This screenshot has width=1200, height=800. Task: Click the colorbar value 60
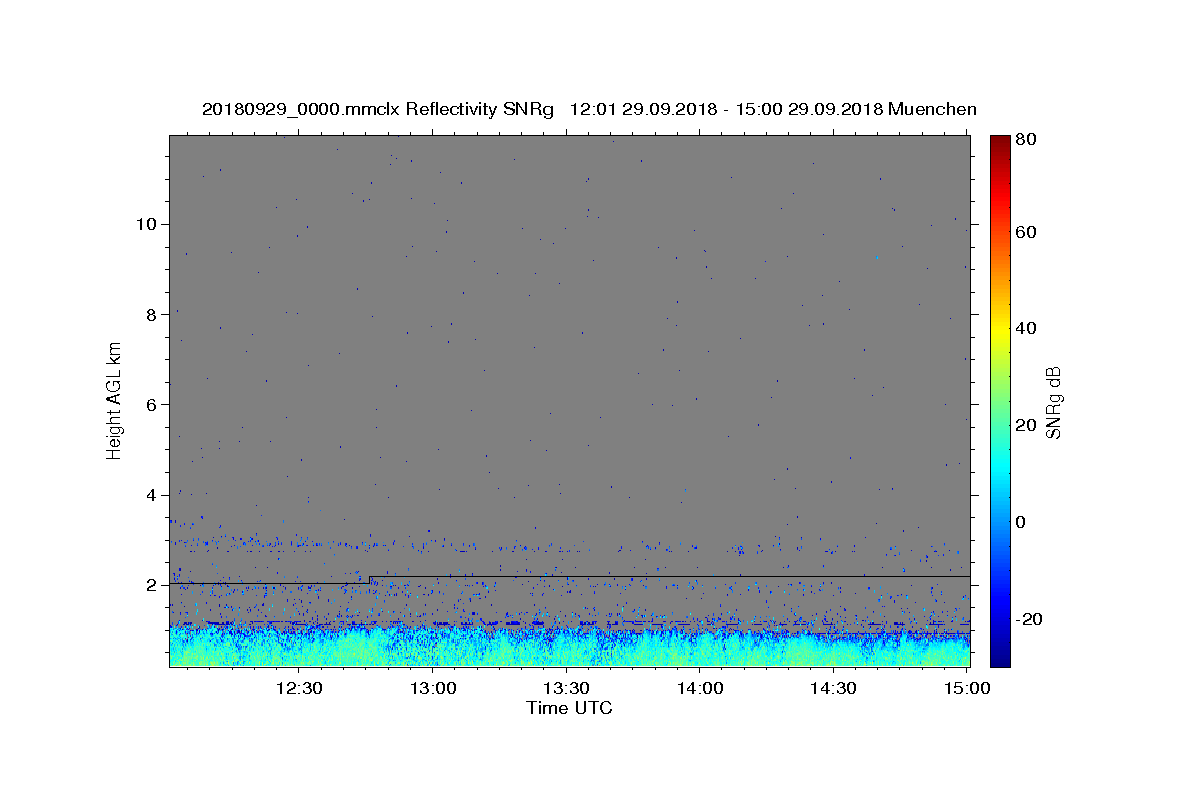pyautogui.click(x=1026, y=232)
